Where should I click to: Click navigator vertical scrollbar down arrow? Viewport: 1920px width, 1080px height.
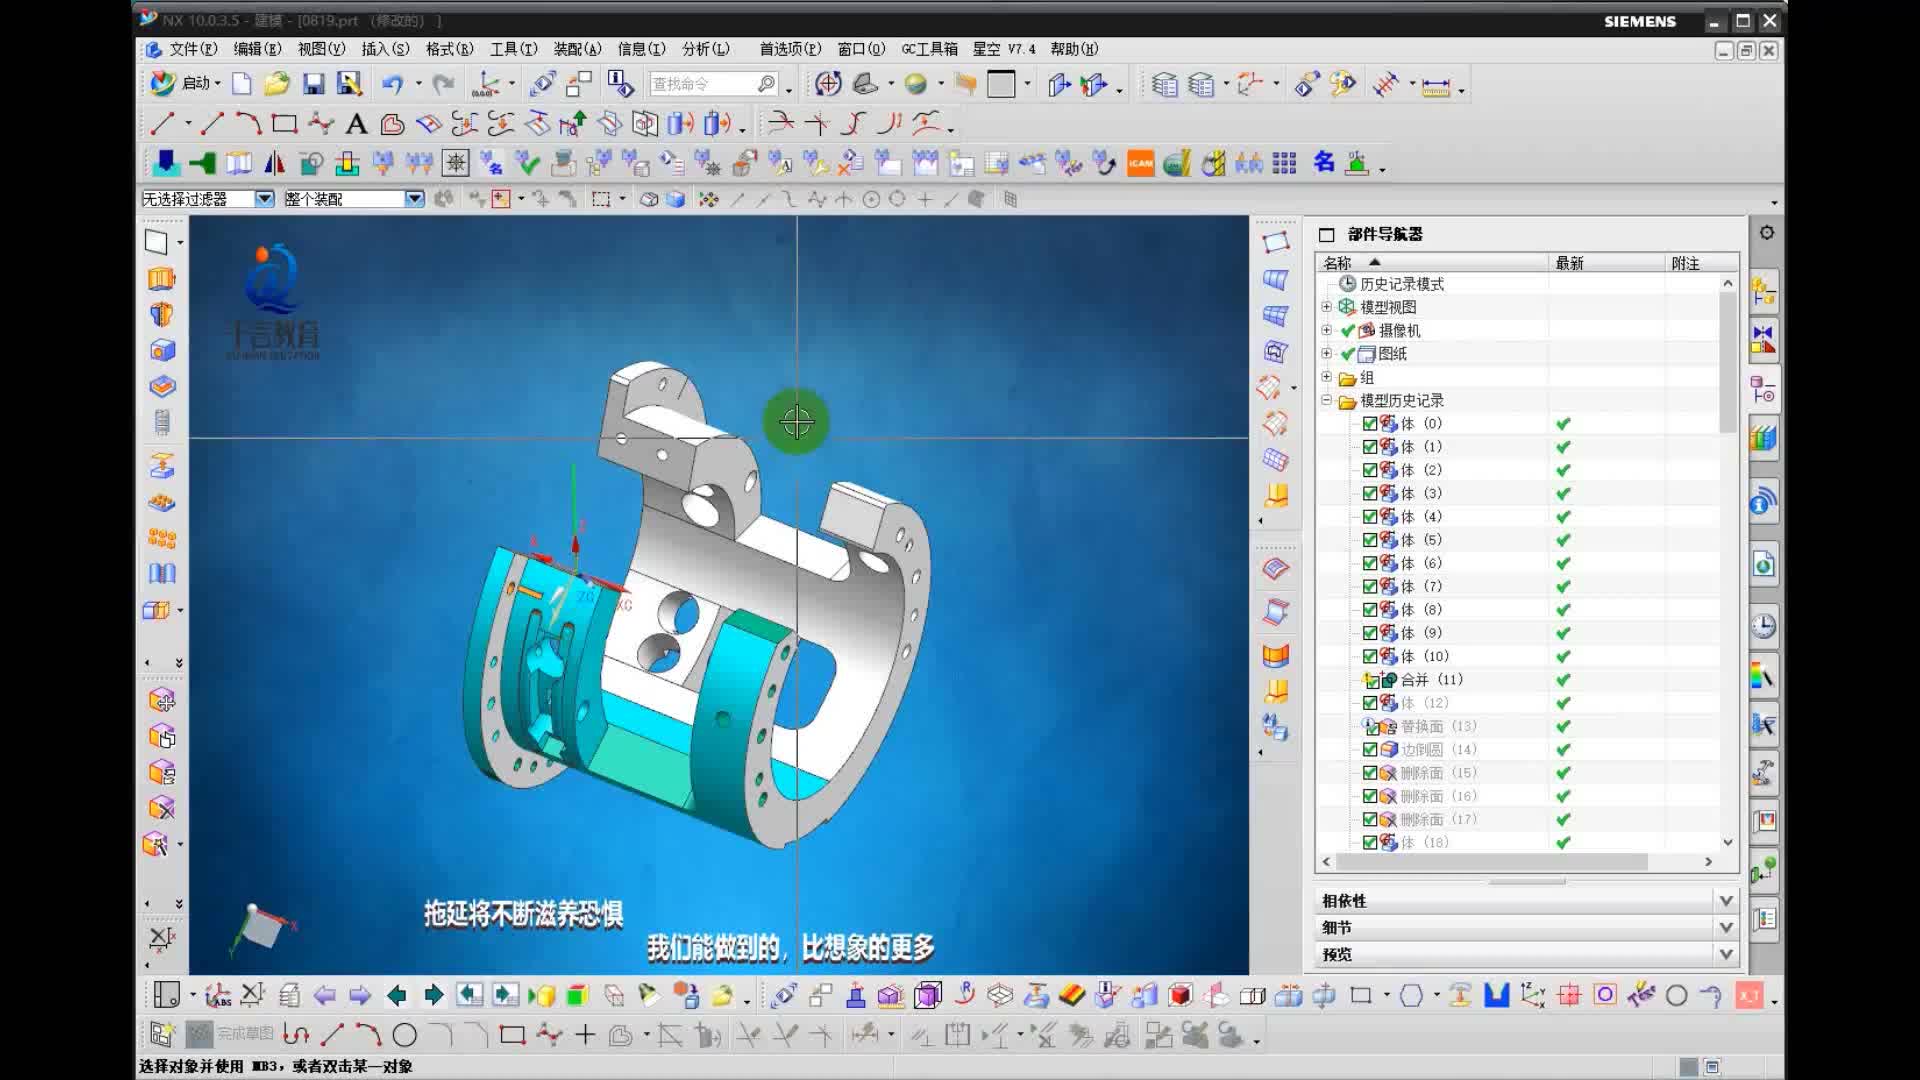1728,843
